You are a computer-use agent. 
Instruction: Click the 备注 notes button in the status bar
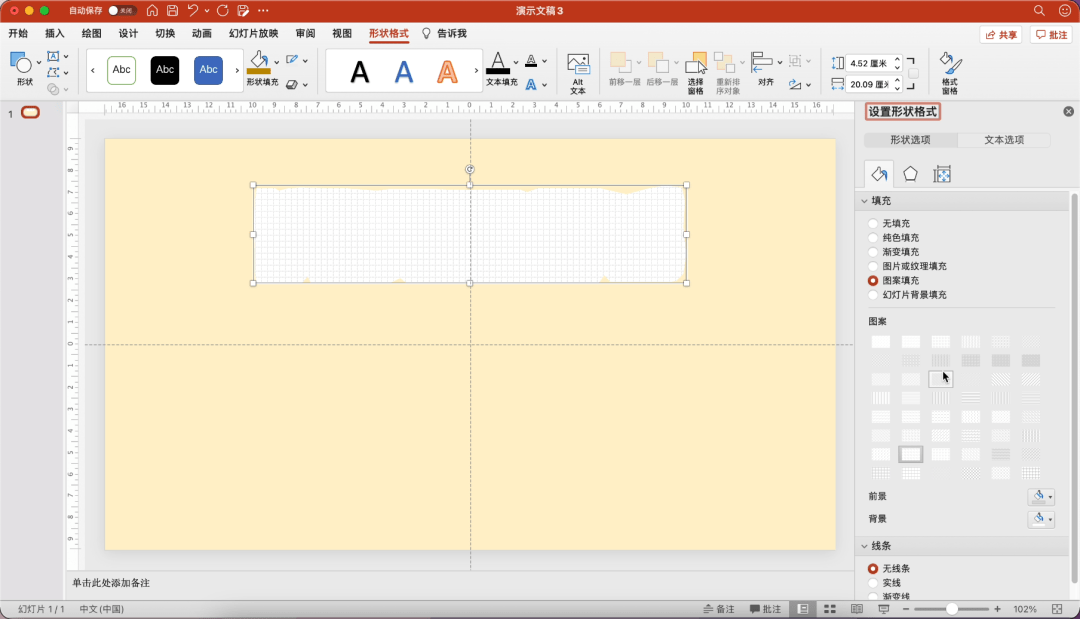point(718,609)
